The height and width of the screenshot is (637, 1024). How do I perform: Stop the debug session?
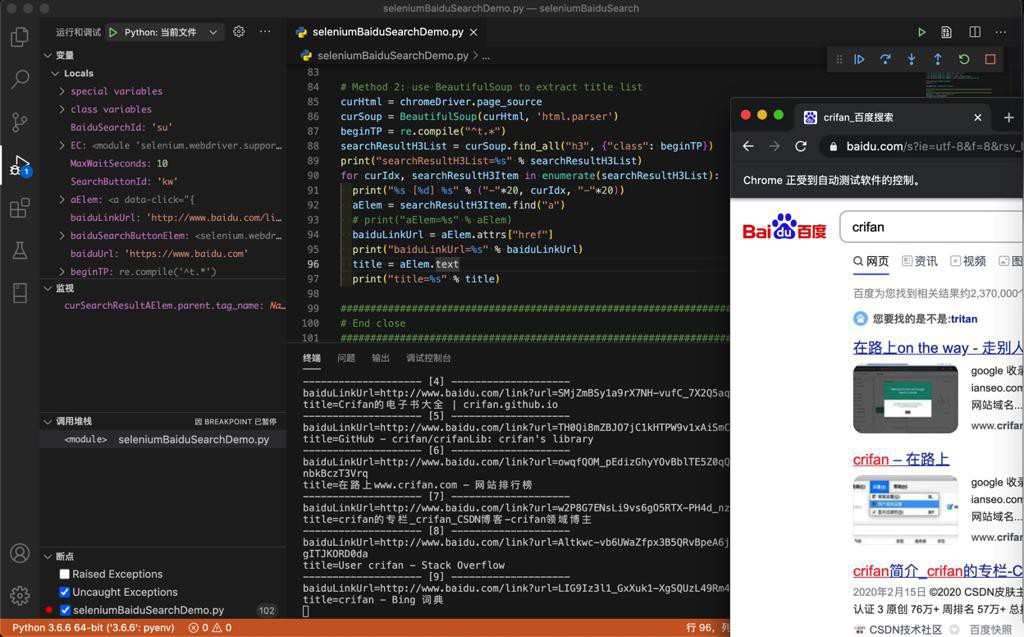pyautogui.click(x=990, y=59)
